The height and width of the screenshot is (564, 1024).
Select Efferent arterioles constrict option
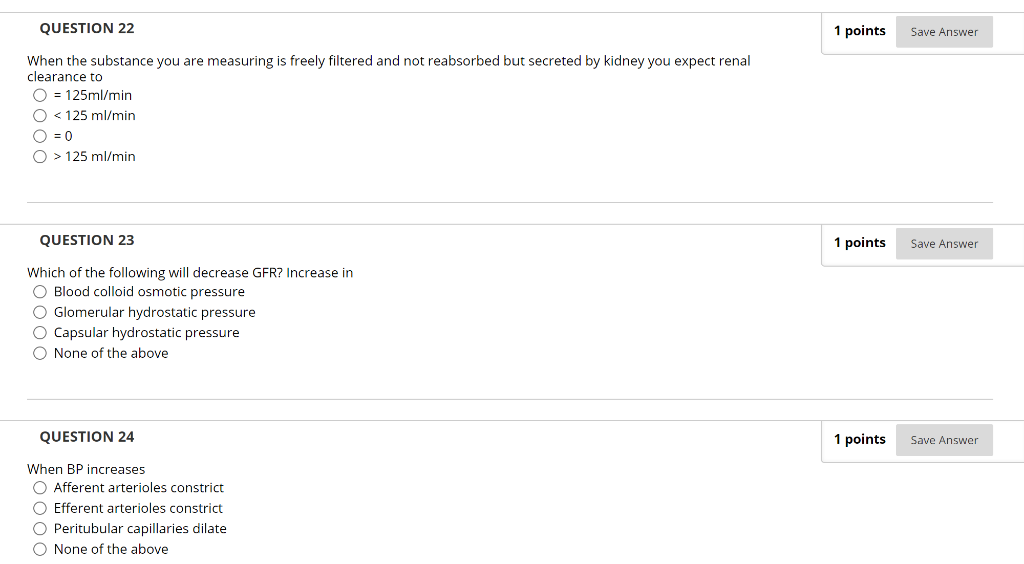(40, 509)
